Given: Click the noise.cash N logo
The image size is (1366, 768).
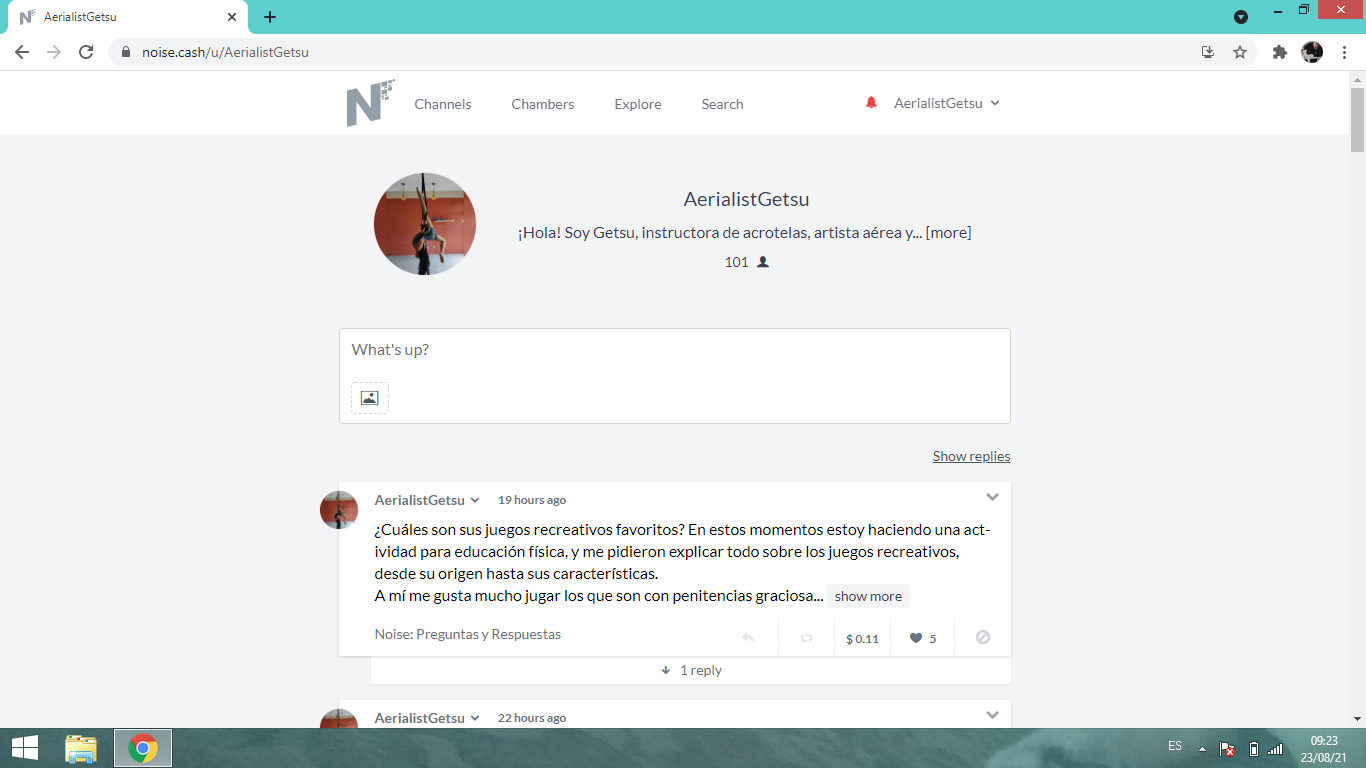Looking at the screenshot, I should pos(371,103).
